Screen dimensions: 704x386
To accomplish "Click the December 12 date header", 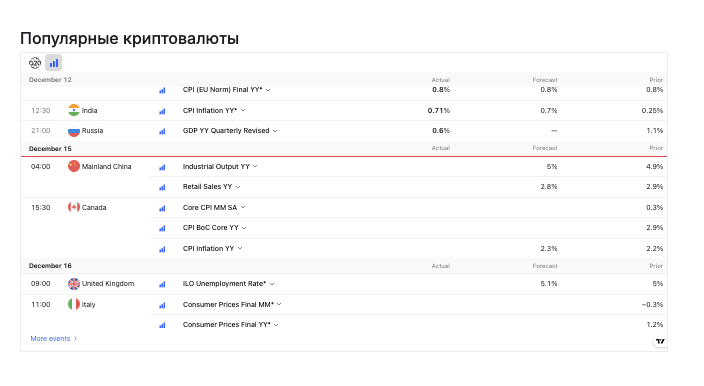I will [50, 79].
